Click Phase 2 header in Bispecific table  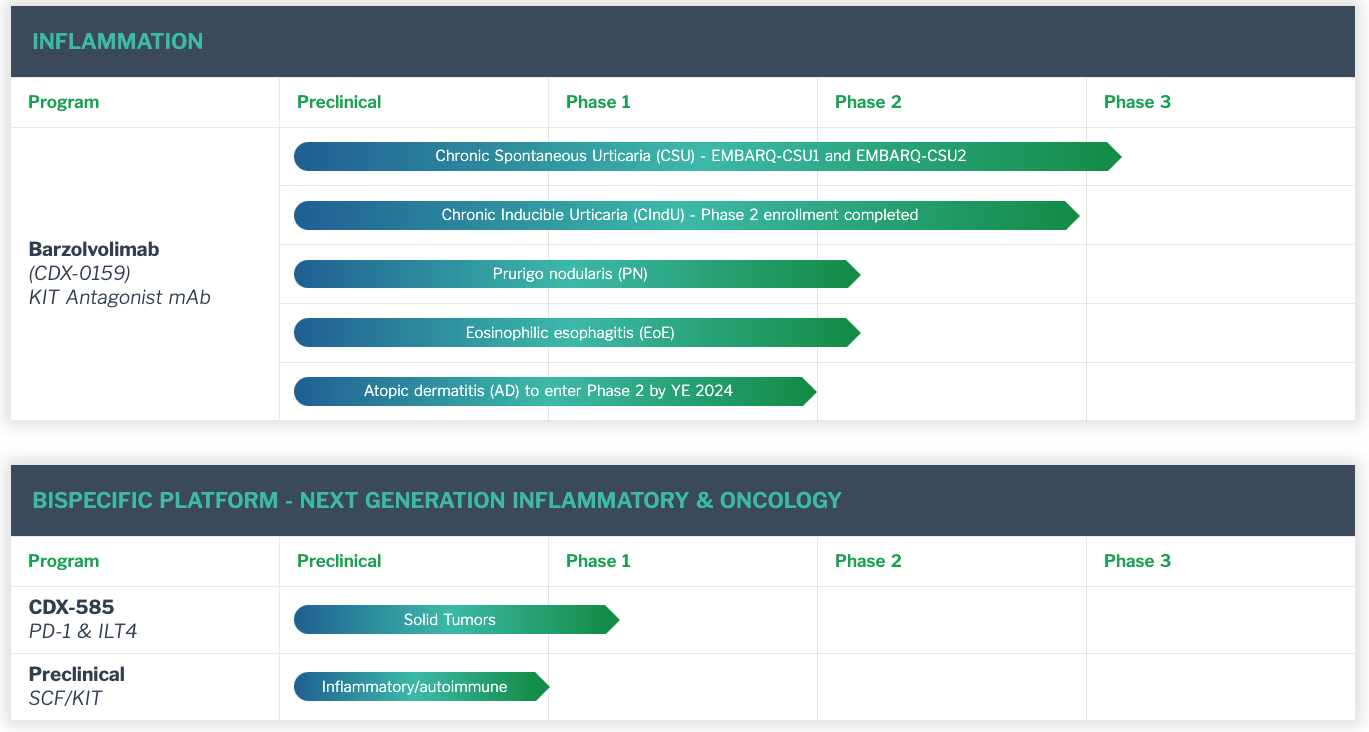pos(868,561)
